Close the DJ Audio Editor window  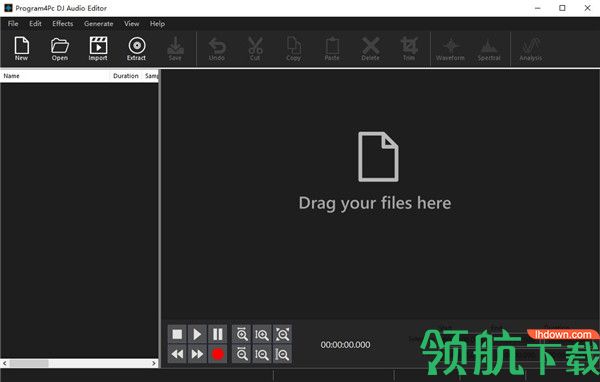587,8
